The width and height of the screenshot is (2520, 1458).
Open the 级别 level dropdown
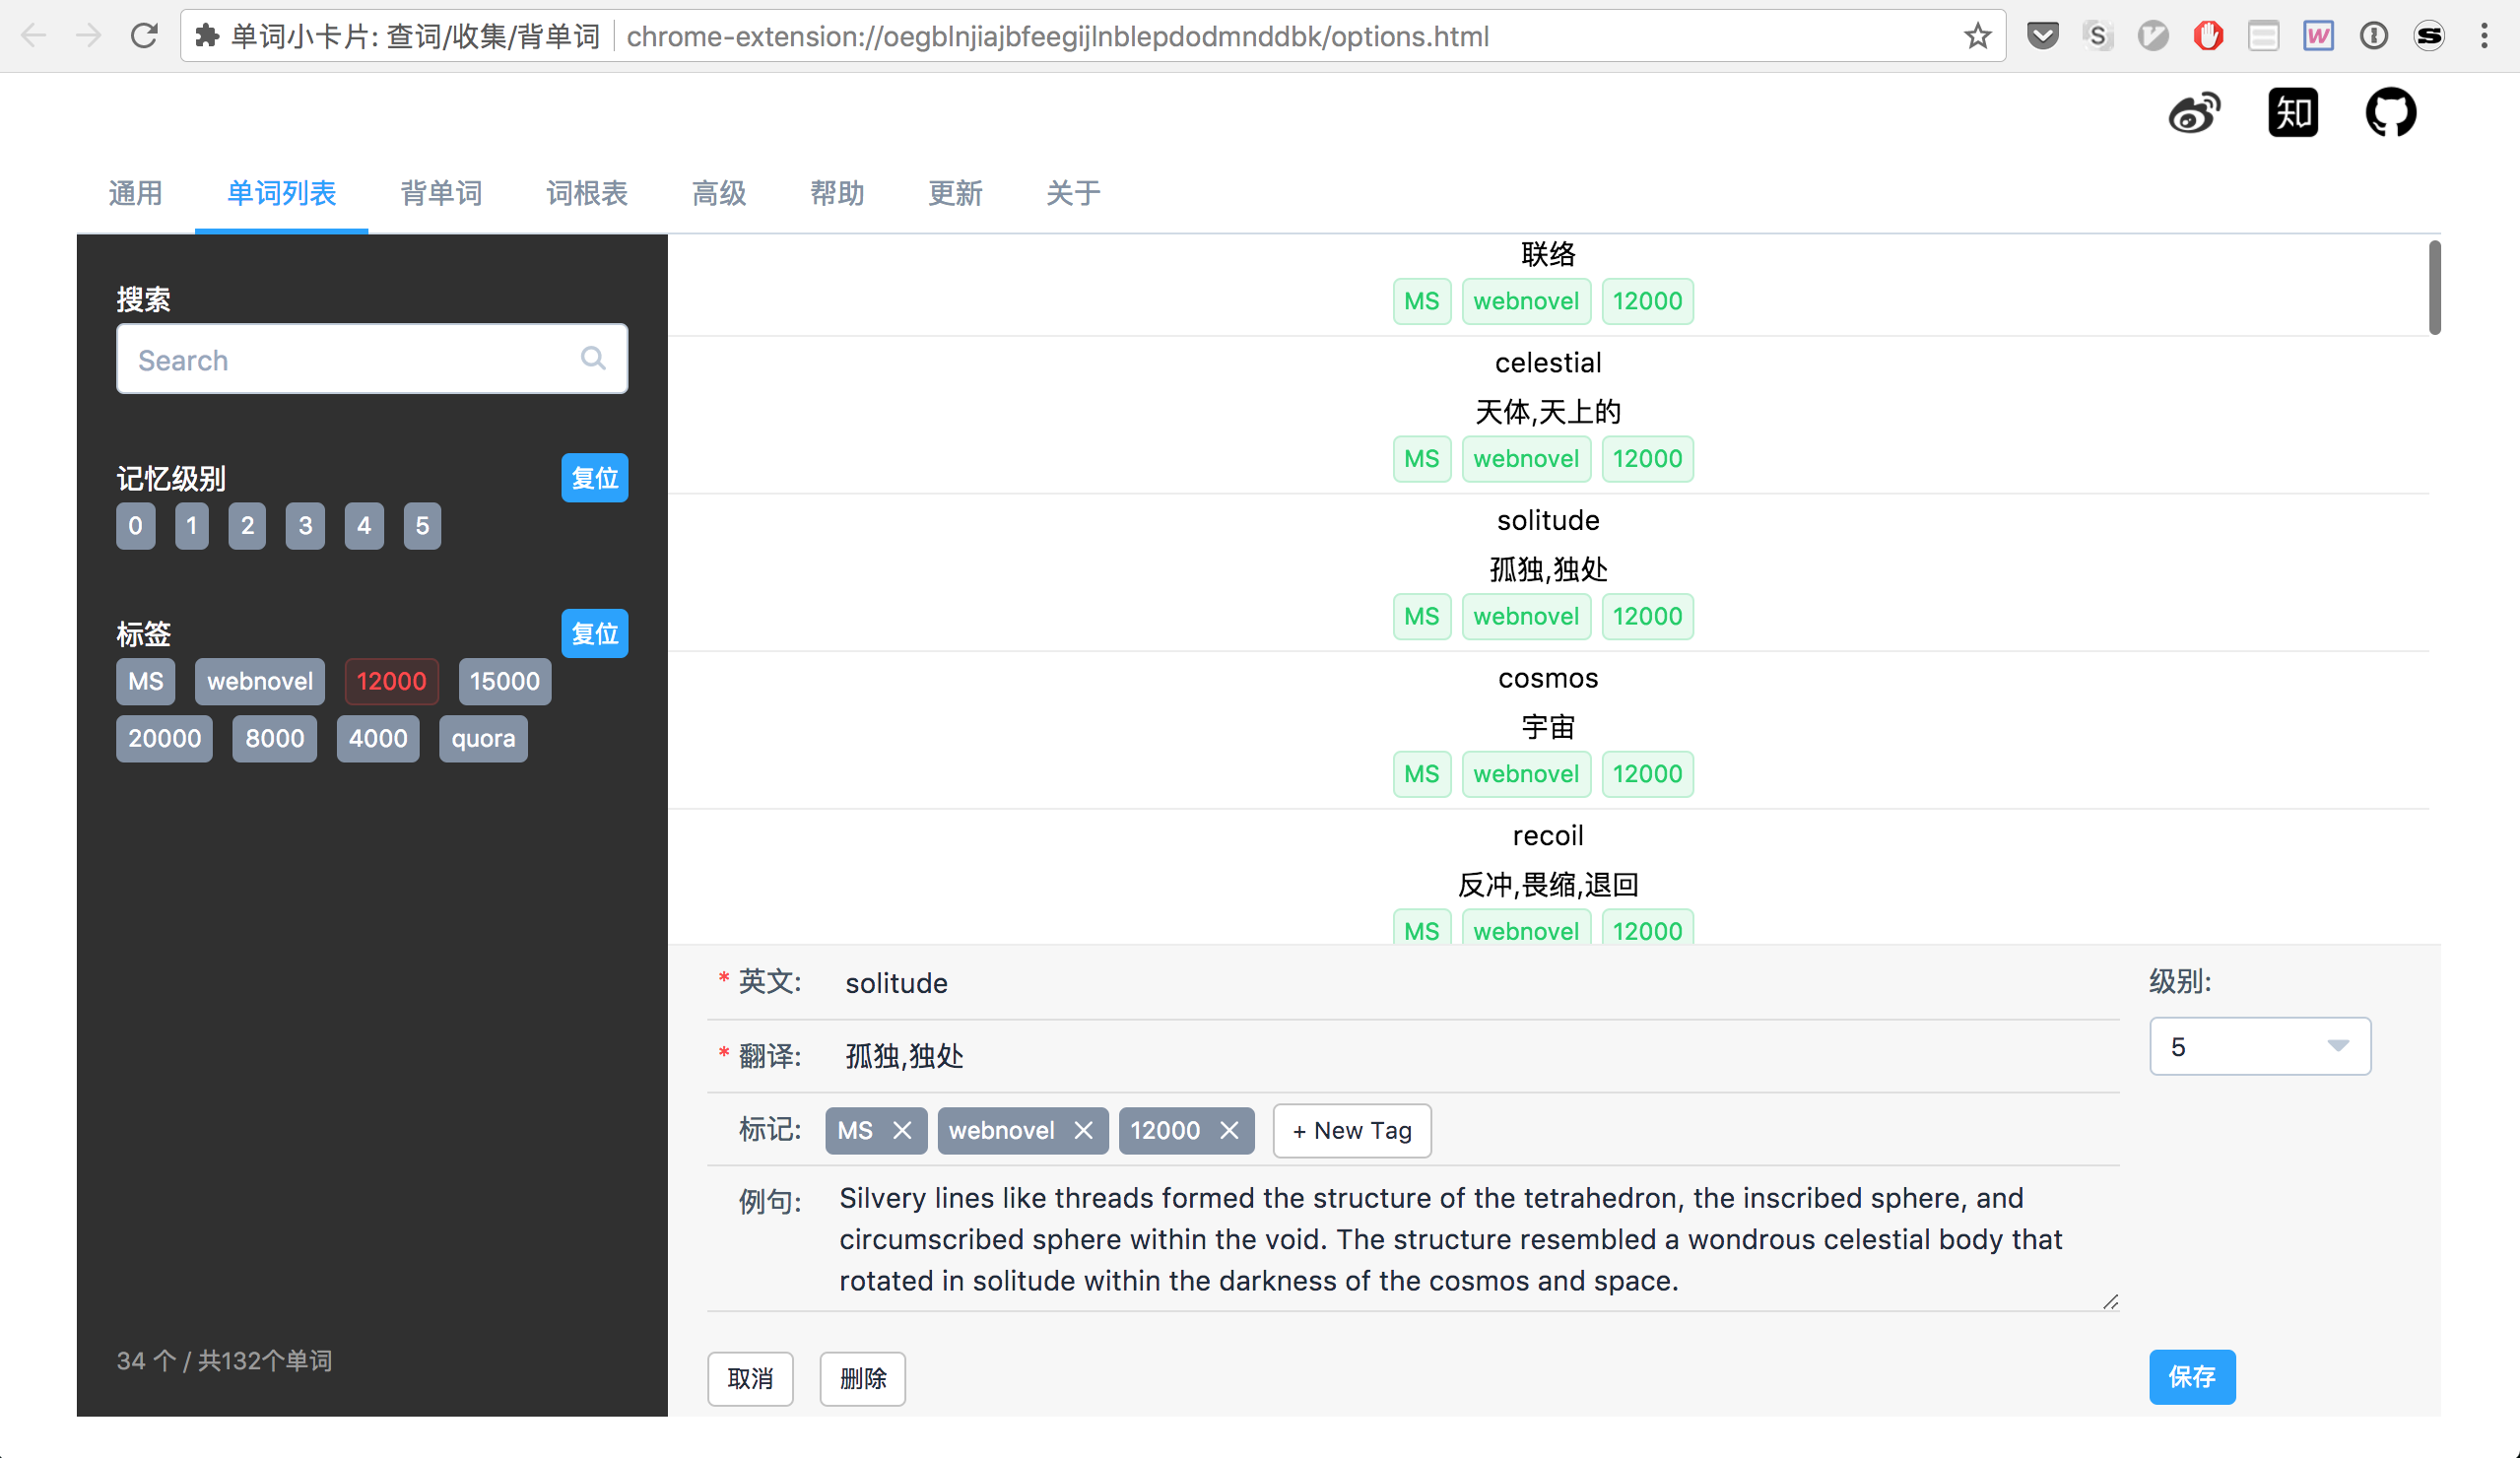[2259, 1047]
